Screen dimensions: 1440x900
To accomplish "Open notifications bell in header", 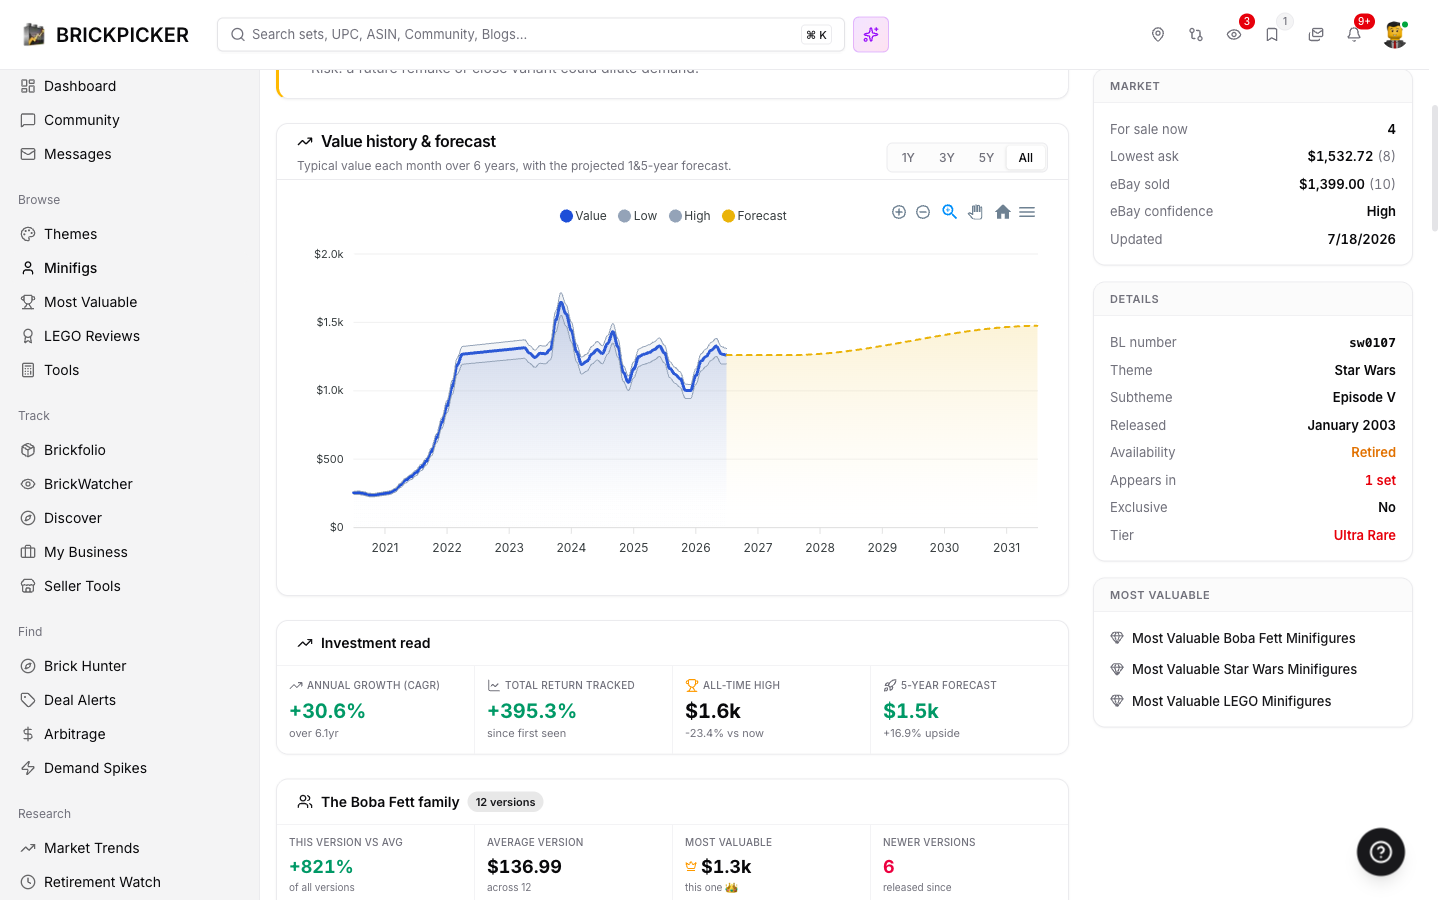I will (1354, 34).
